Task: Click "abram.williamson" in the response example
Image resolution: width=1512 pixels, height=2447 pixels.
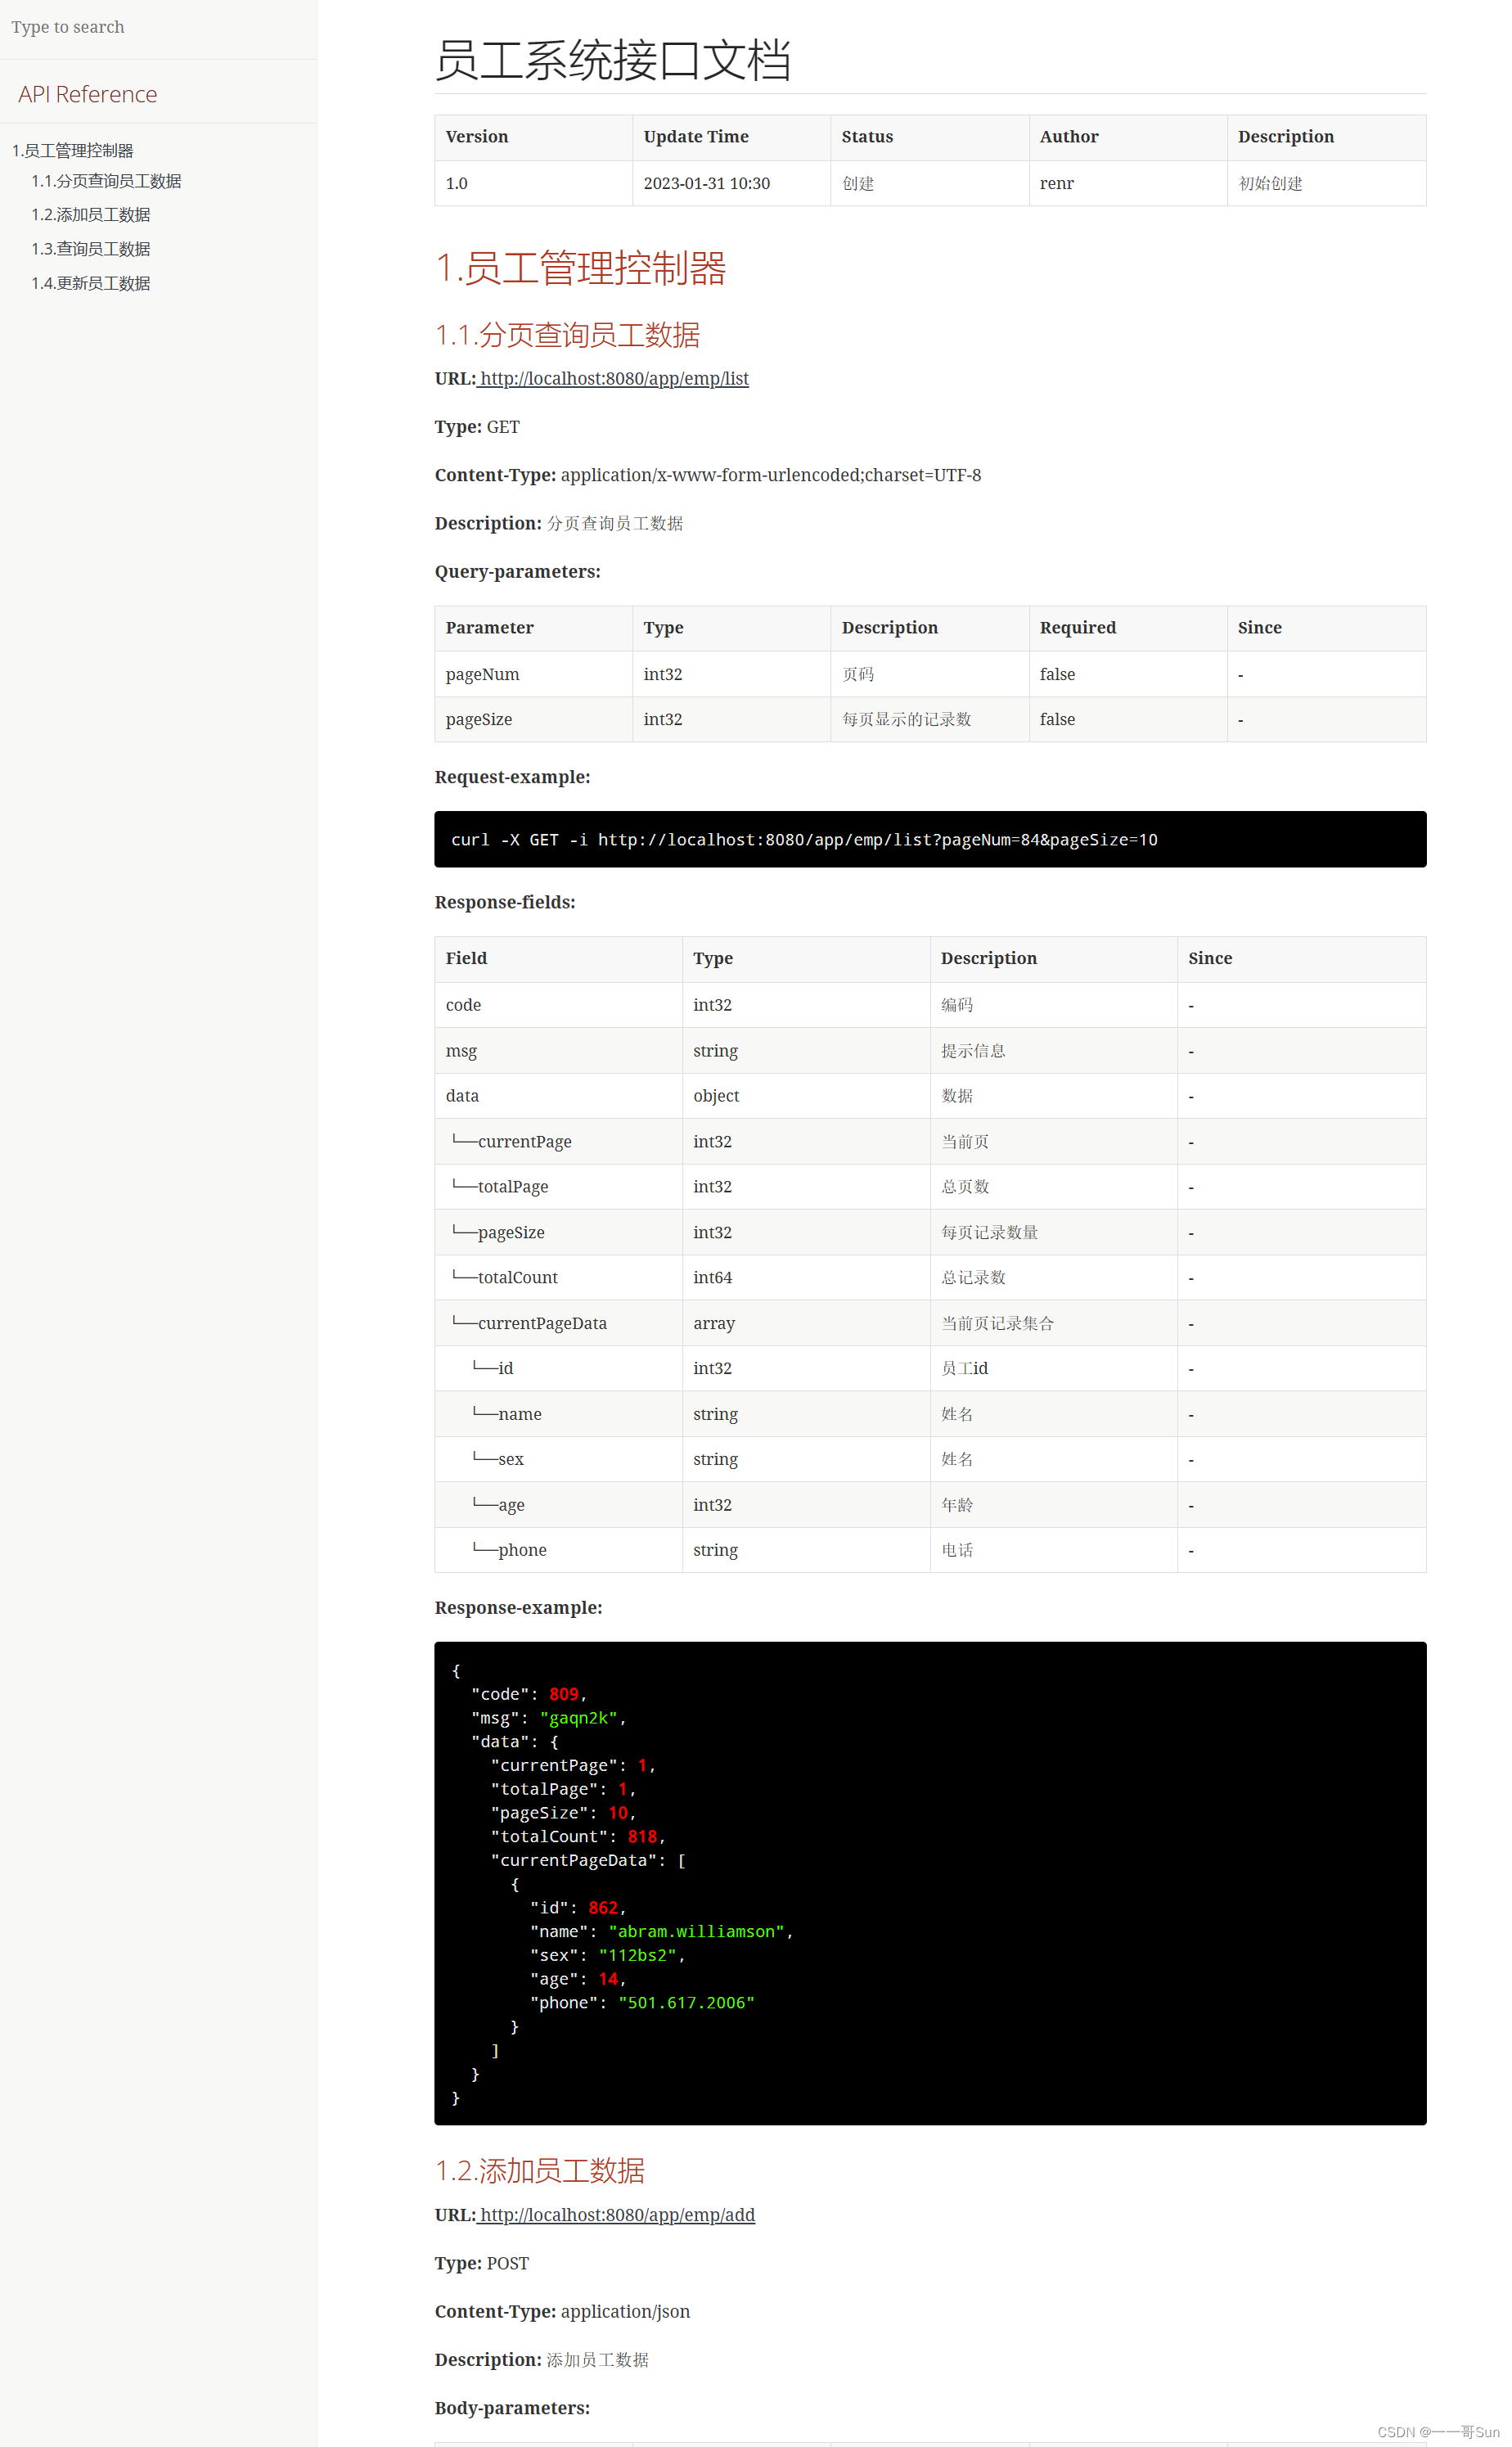Action: (x=697, y=1932)
